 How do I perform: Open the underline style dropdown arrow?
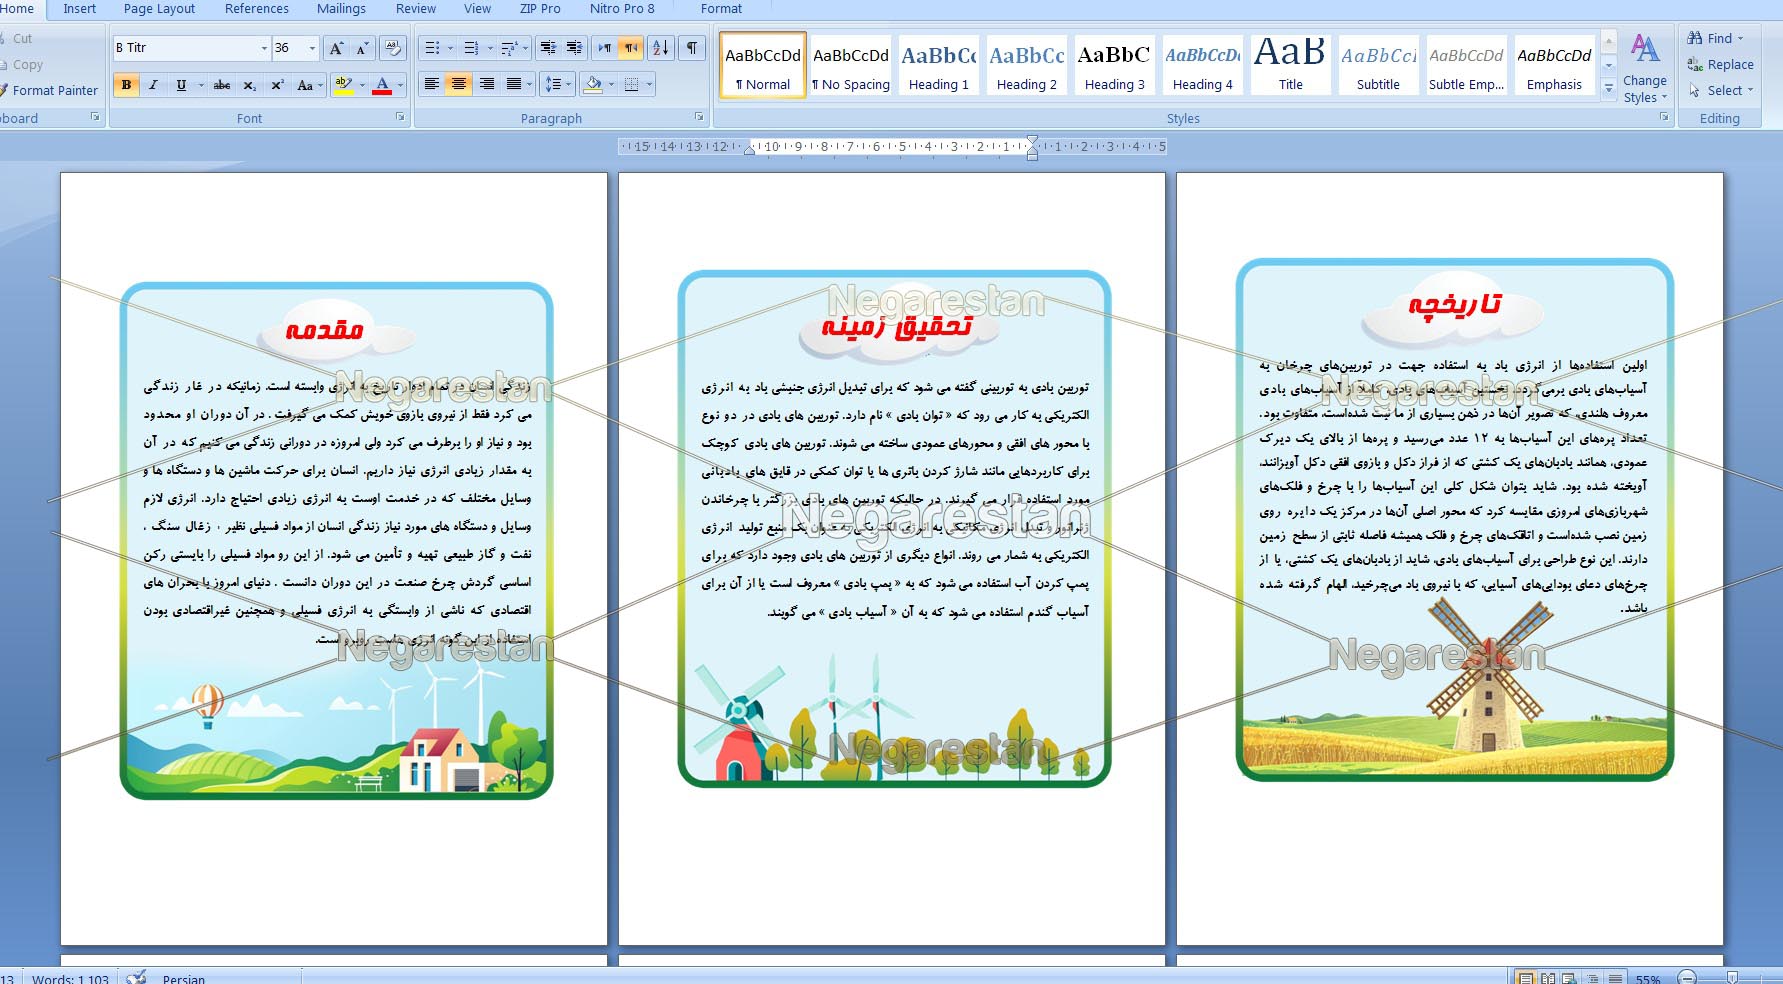[x=201, y=85]
